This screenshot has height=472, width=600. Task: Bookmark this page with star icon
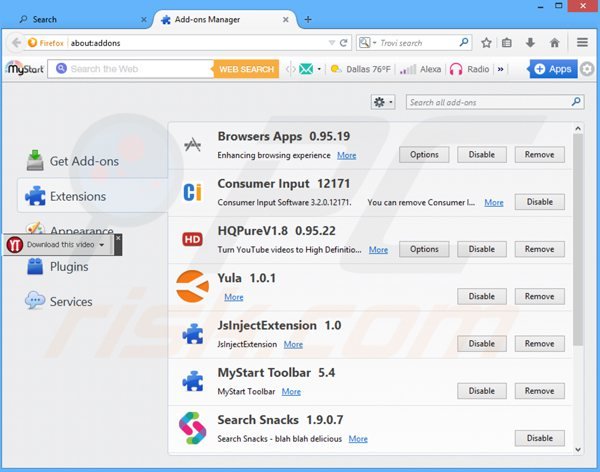(x=486, y=43)
